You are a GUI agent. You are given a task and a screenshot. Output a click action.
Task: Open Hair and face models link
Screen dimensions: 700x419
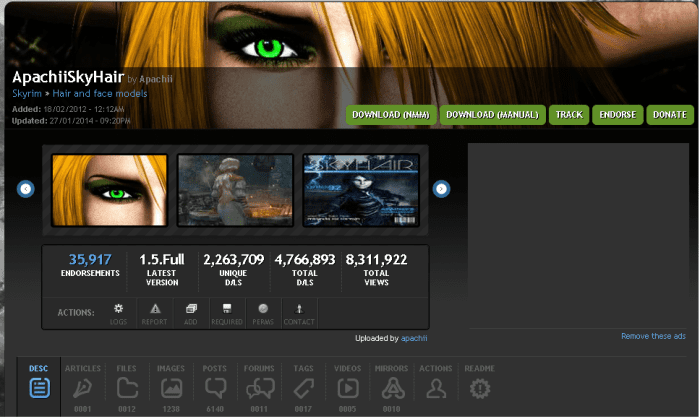coord(100,94)
